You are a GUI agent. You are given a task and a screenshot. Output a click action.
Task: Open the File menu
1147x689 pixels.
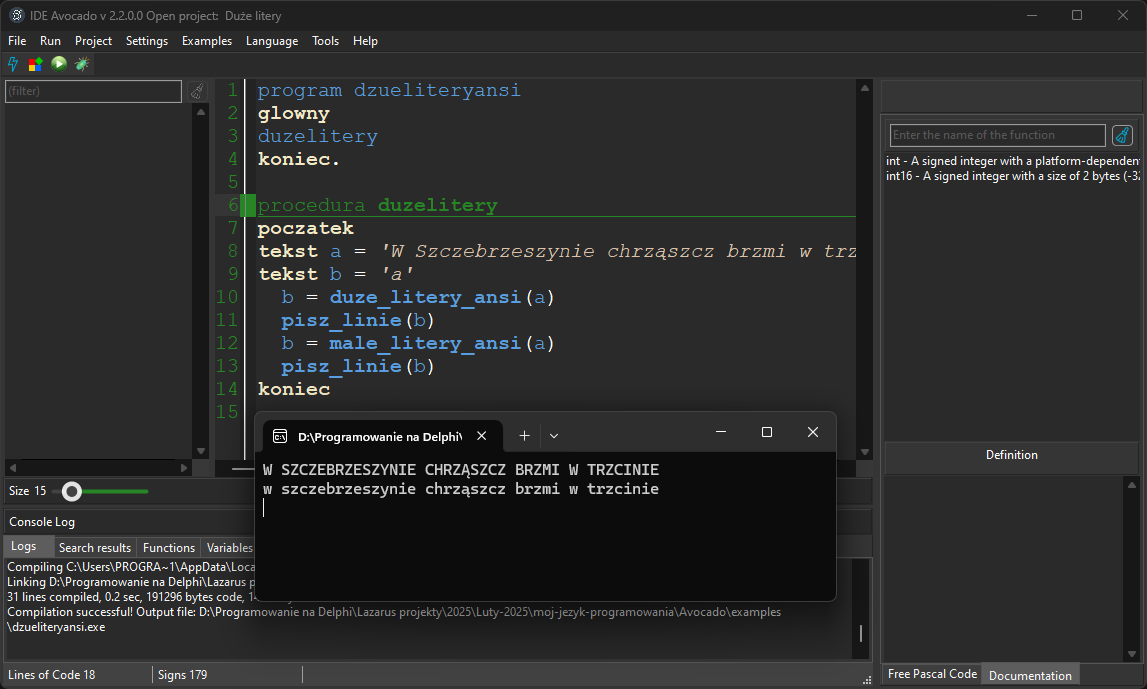pos(17,41)
